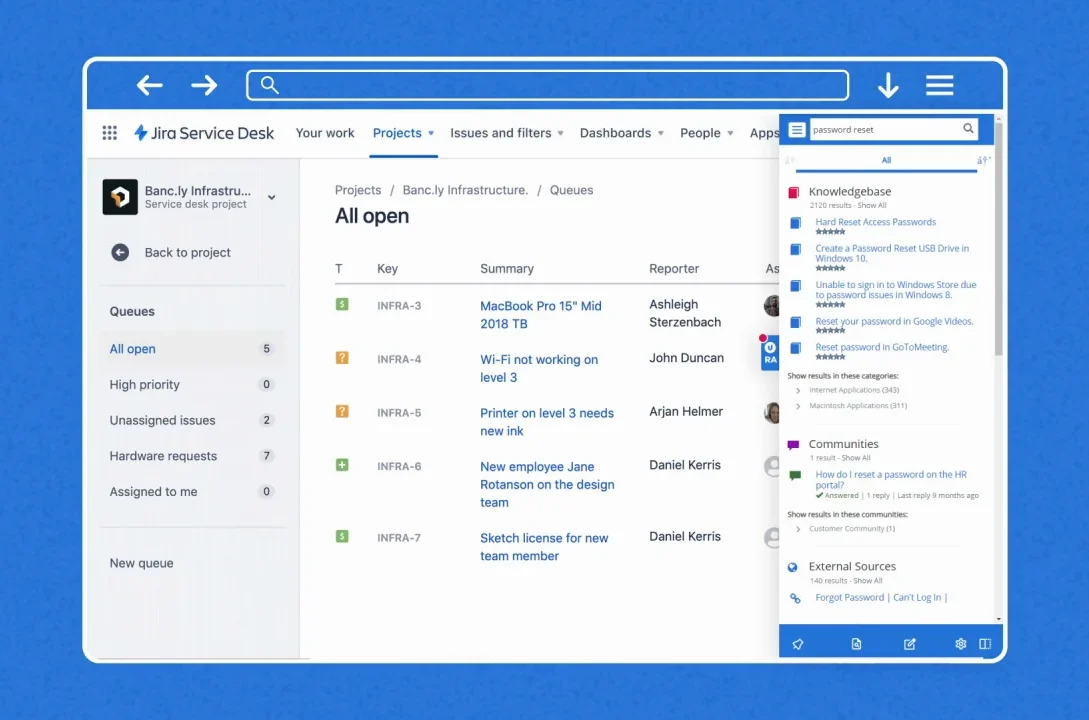Screen dimensions: 1089x720
Task: Open the Issues and filters dropdown
Action: coord(506,133)
